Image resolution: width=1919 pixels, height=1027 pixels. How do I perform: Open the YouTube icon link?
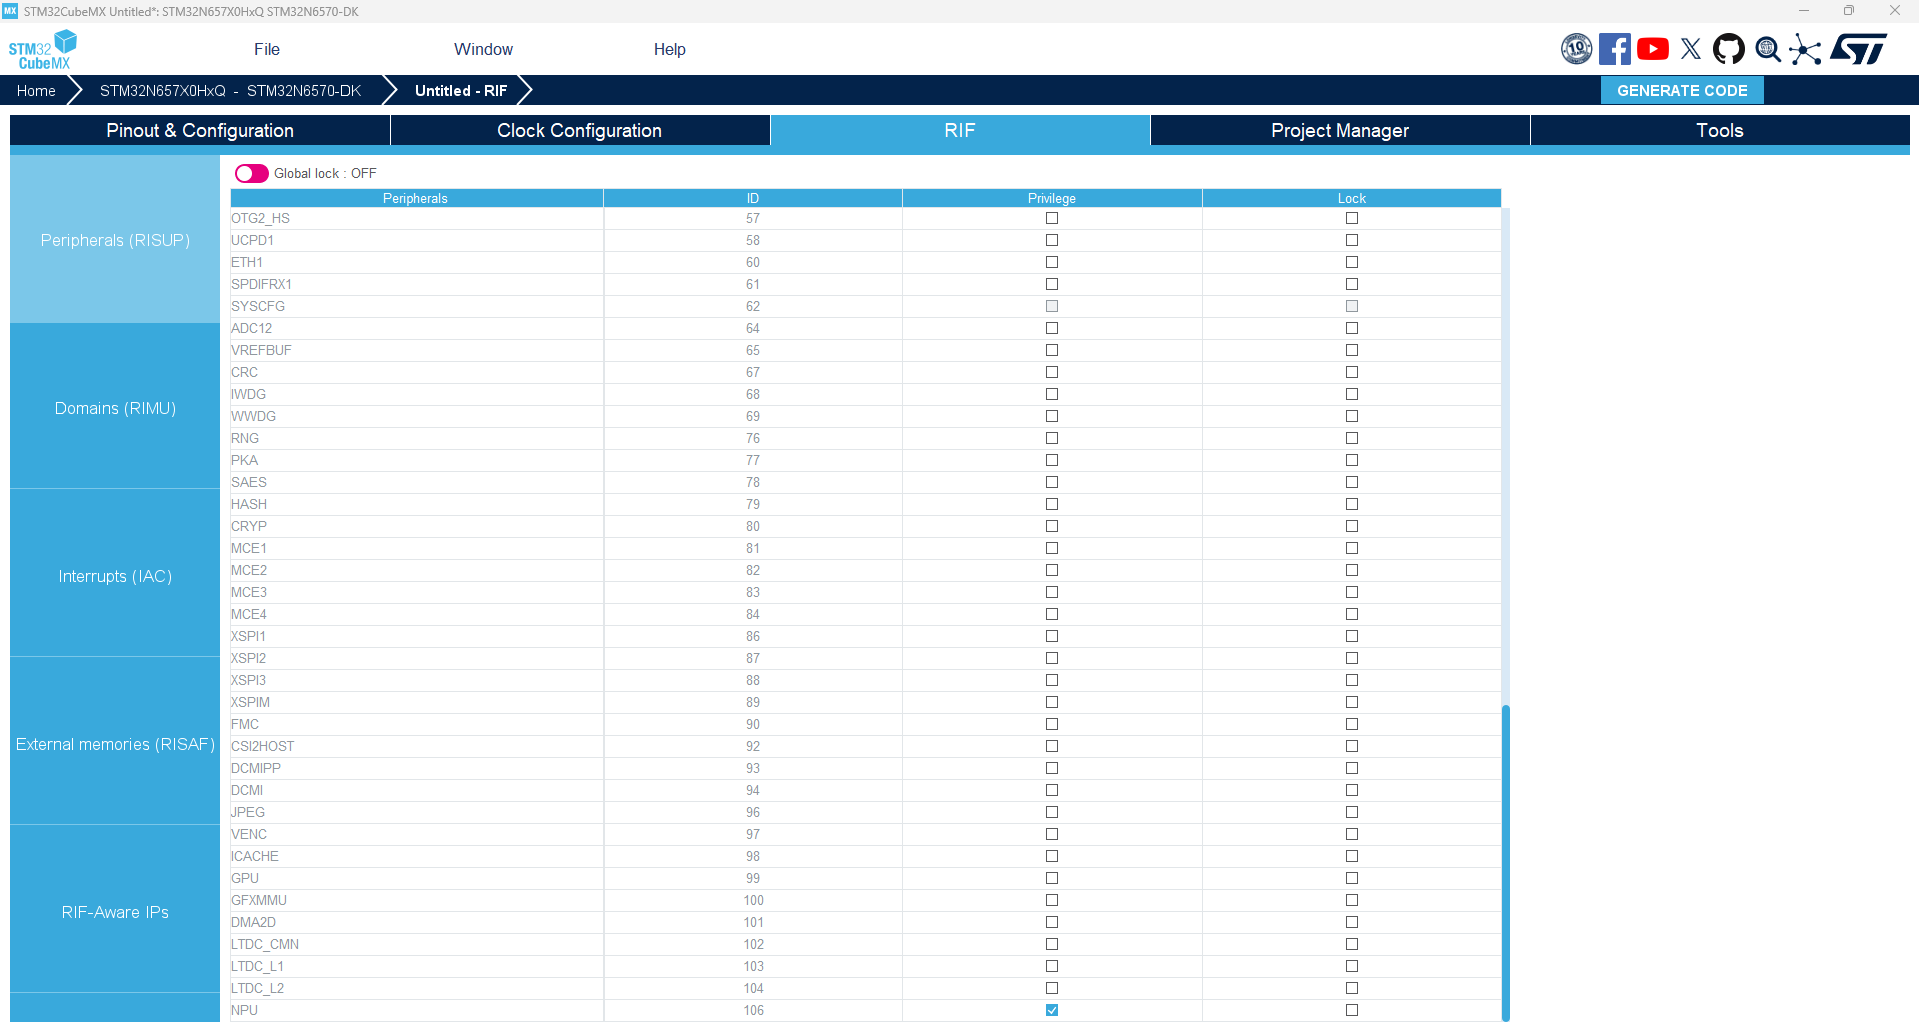click(1653, 49)
